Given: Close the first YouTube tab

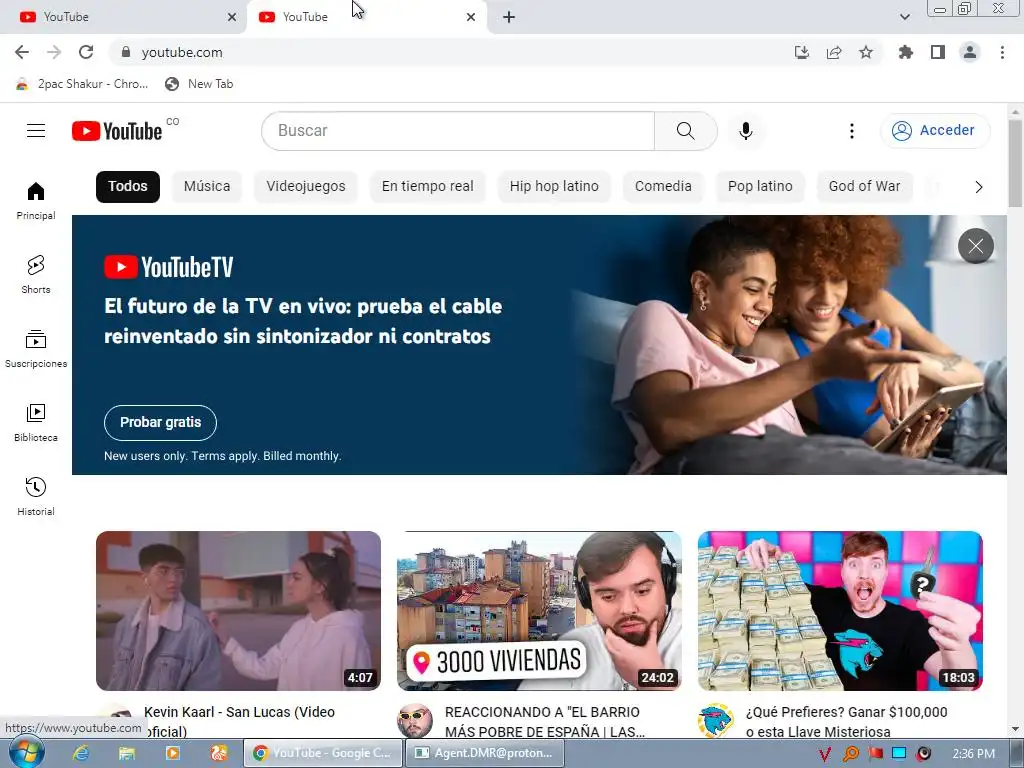Looking at the screenshot, I should click(232, 17).
